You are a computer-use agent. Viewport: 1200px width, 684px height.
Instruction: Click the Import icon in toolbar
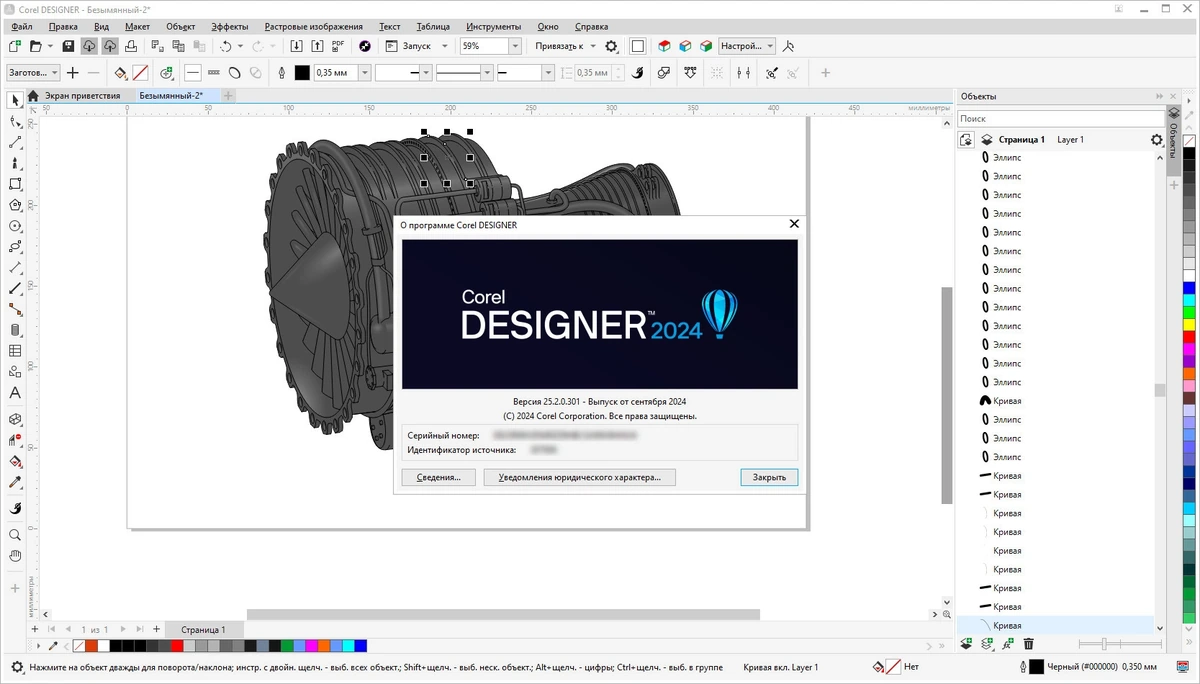(x=296, y=46)
